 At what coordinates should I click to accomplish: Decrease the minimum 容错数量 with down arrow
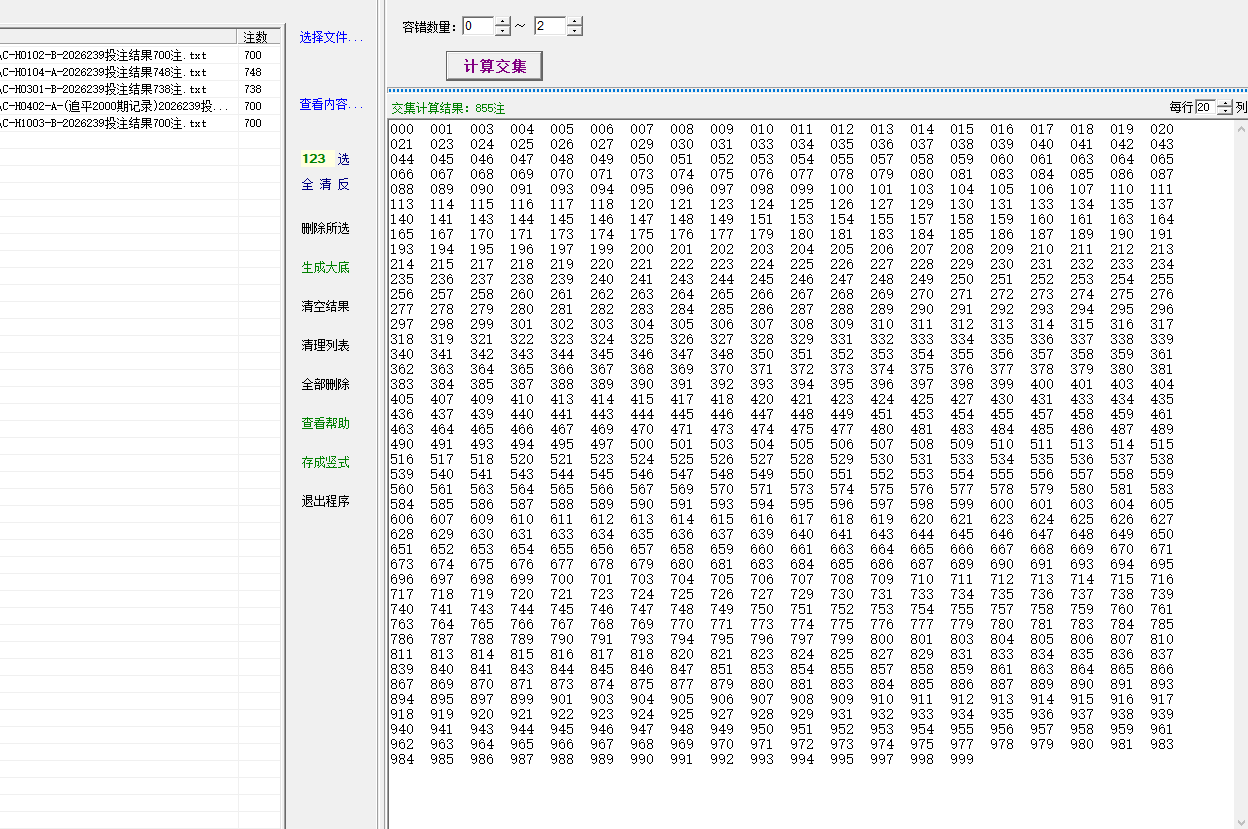pos(502,32)
